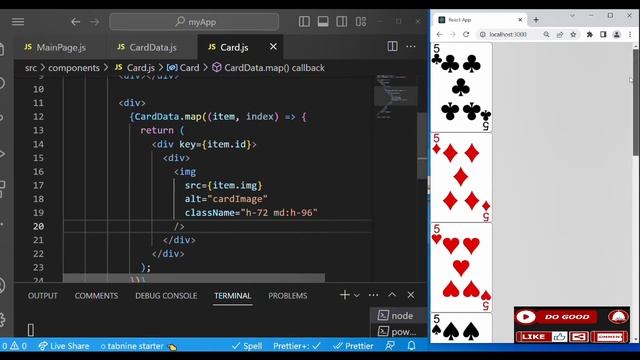640x360 pixels.
Task: Open the customize layout icon
Action: click(361, 22)
